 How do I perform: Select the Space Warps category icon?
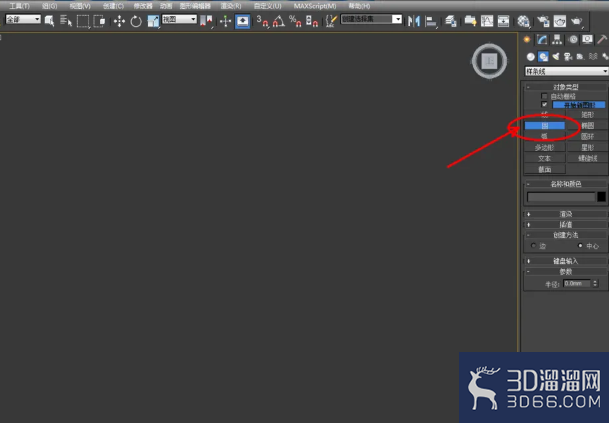click(x=593, y=57)
